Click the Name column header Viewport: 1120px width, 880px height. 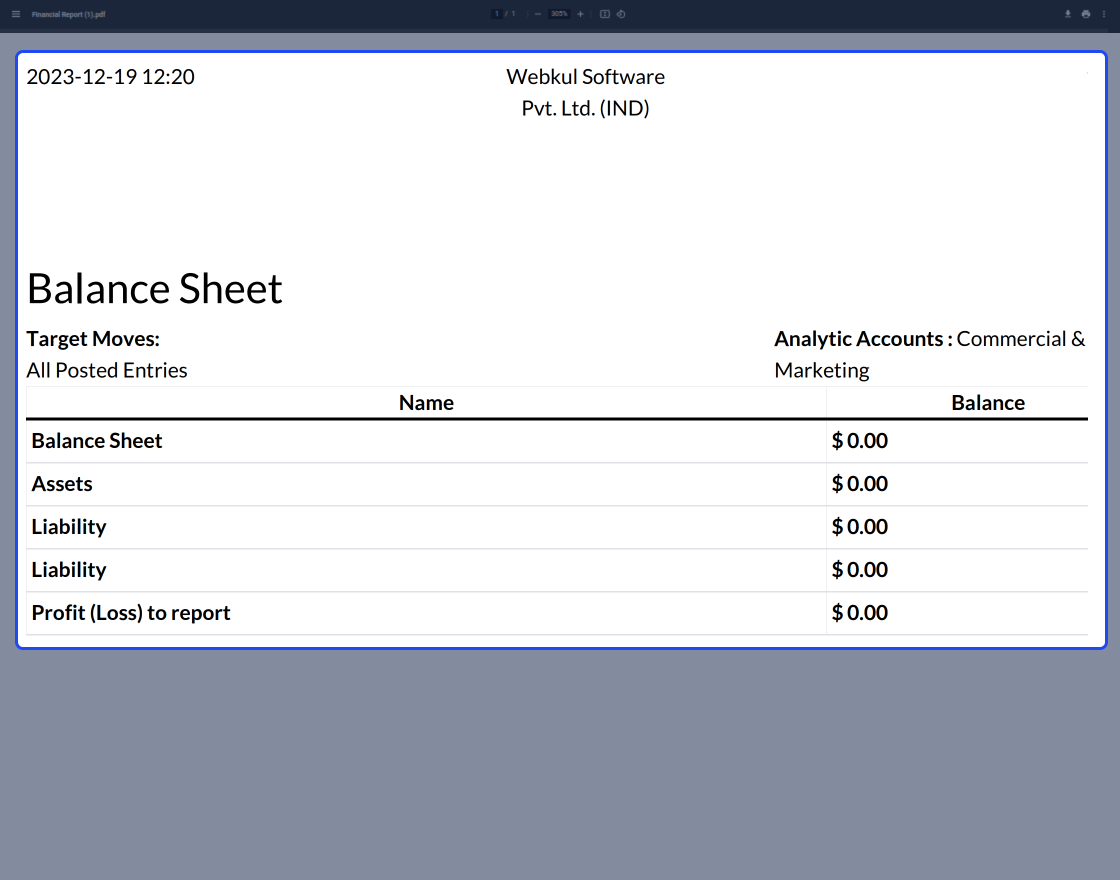pyautogui.click(x=426, y=403)
